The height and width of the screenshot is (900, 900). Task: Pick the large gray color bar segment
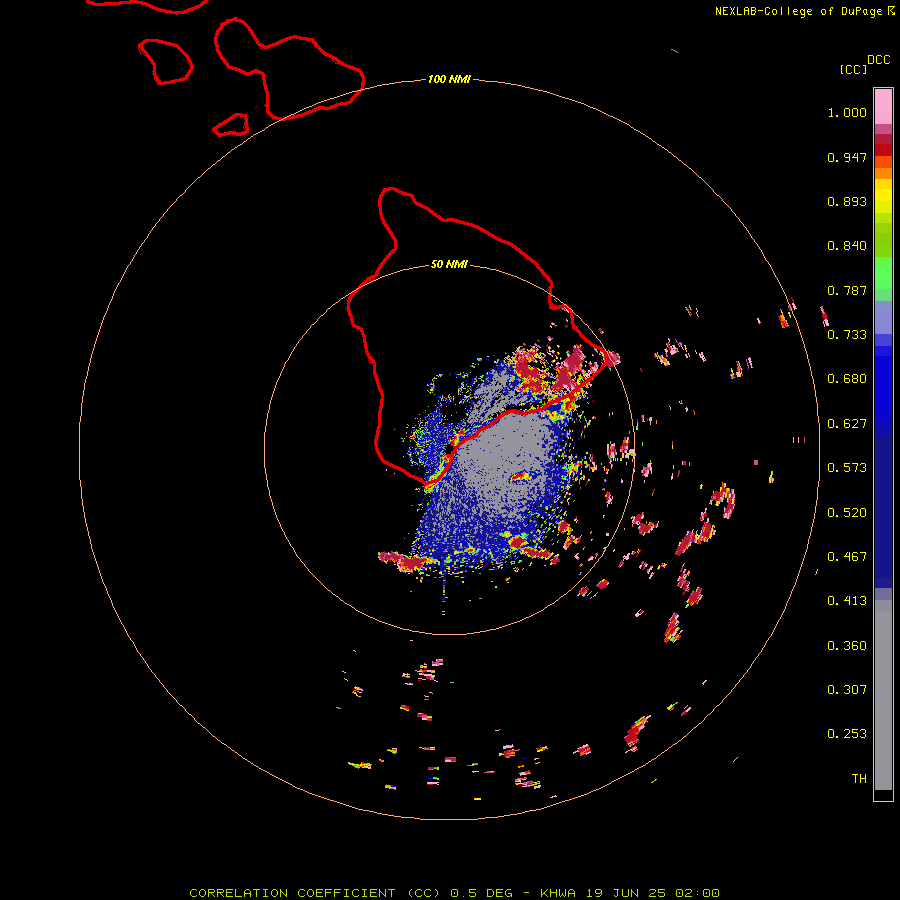coord(883,700)
